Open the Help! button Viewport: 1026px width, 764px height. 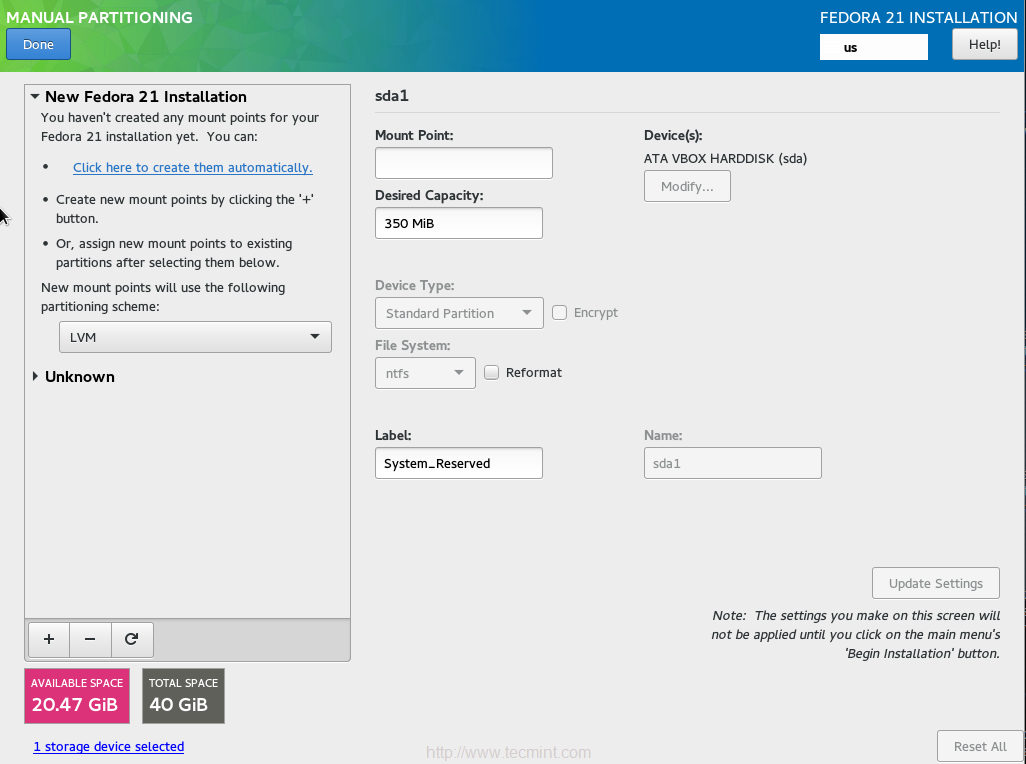[984, 44]
